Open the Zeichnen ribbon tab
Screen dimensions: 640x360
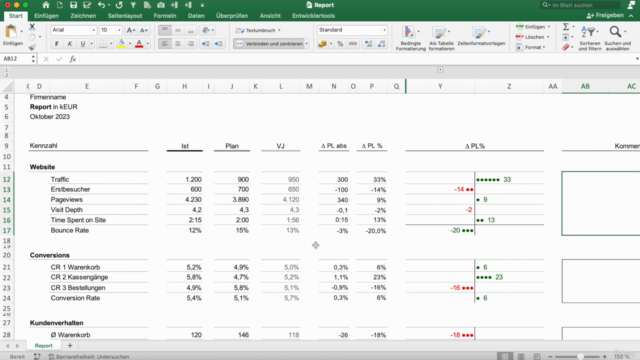click(83, 16)
